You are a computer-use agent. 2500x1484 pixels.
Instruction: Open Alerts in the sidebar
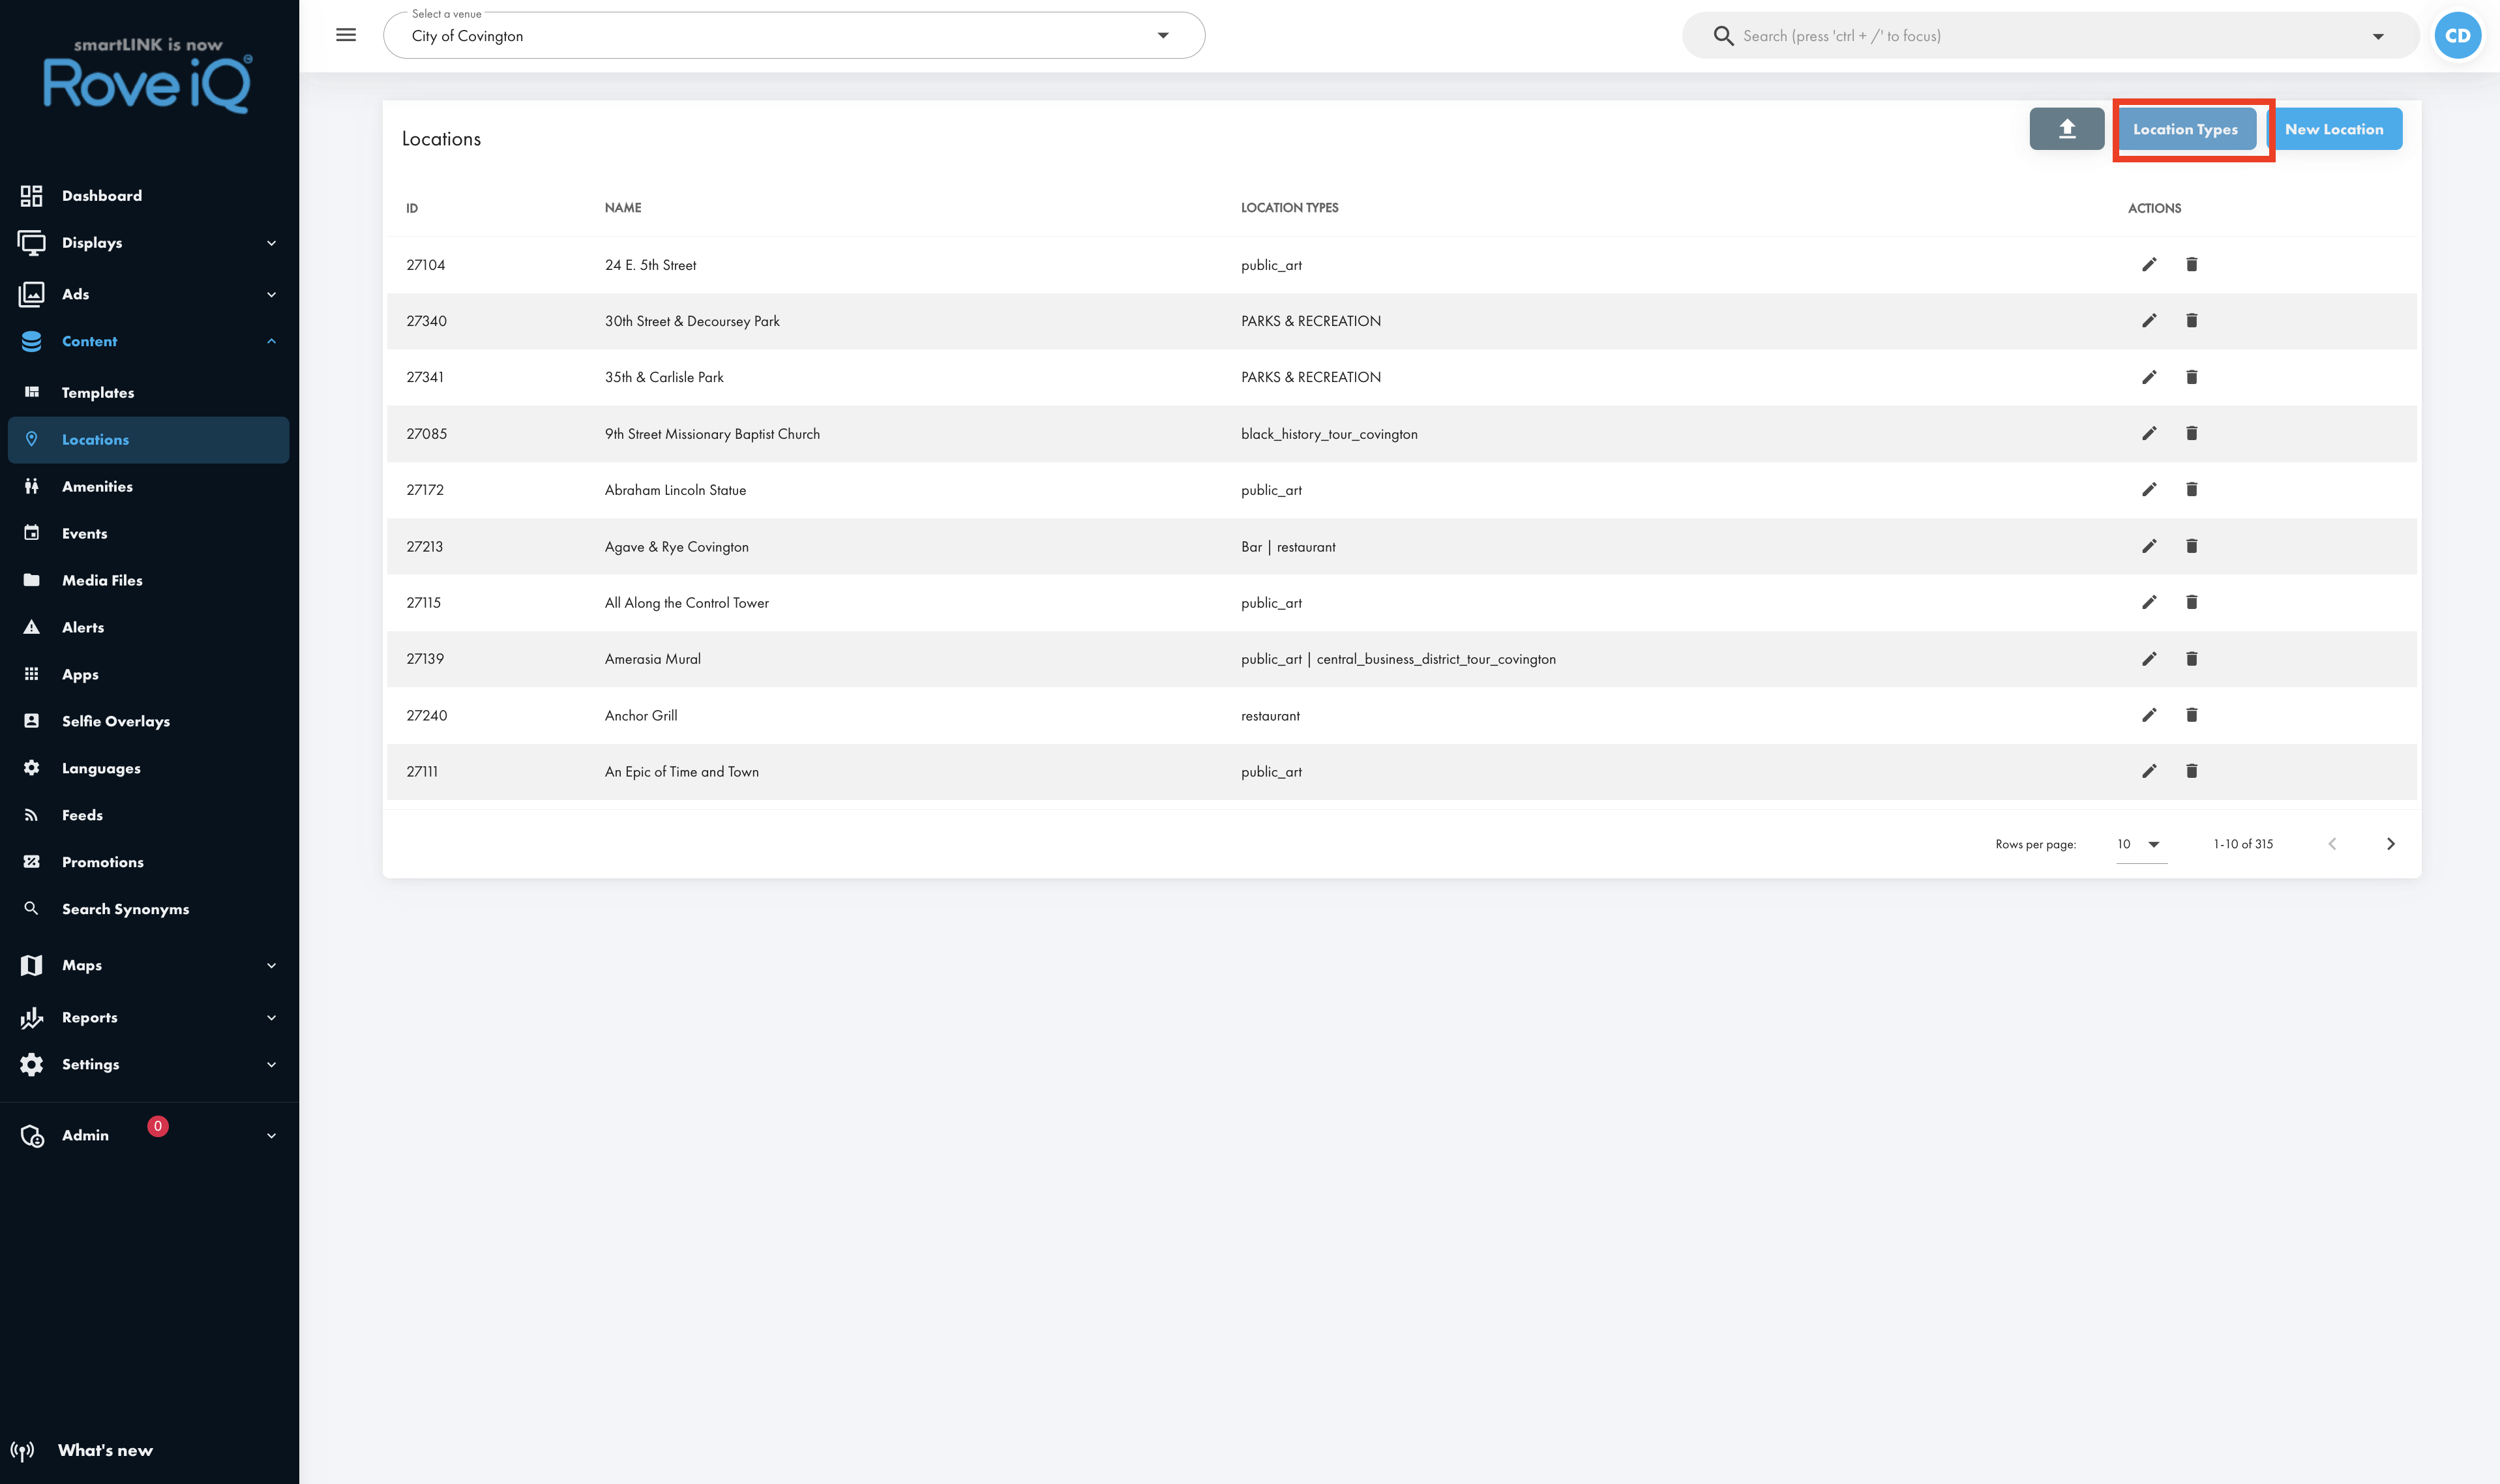point(148,627)
